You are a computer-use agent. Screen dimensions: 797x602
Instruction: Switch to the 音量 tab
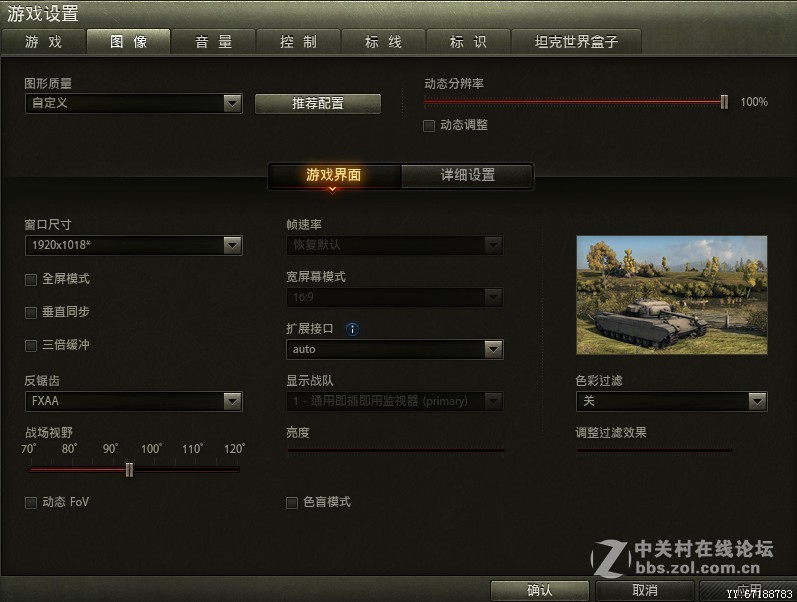tap(213, 42)
